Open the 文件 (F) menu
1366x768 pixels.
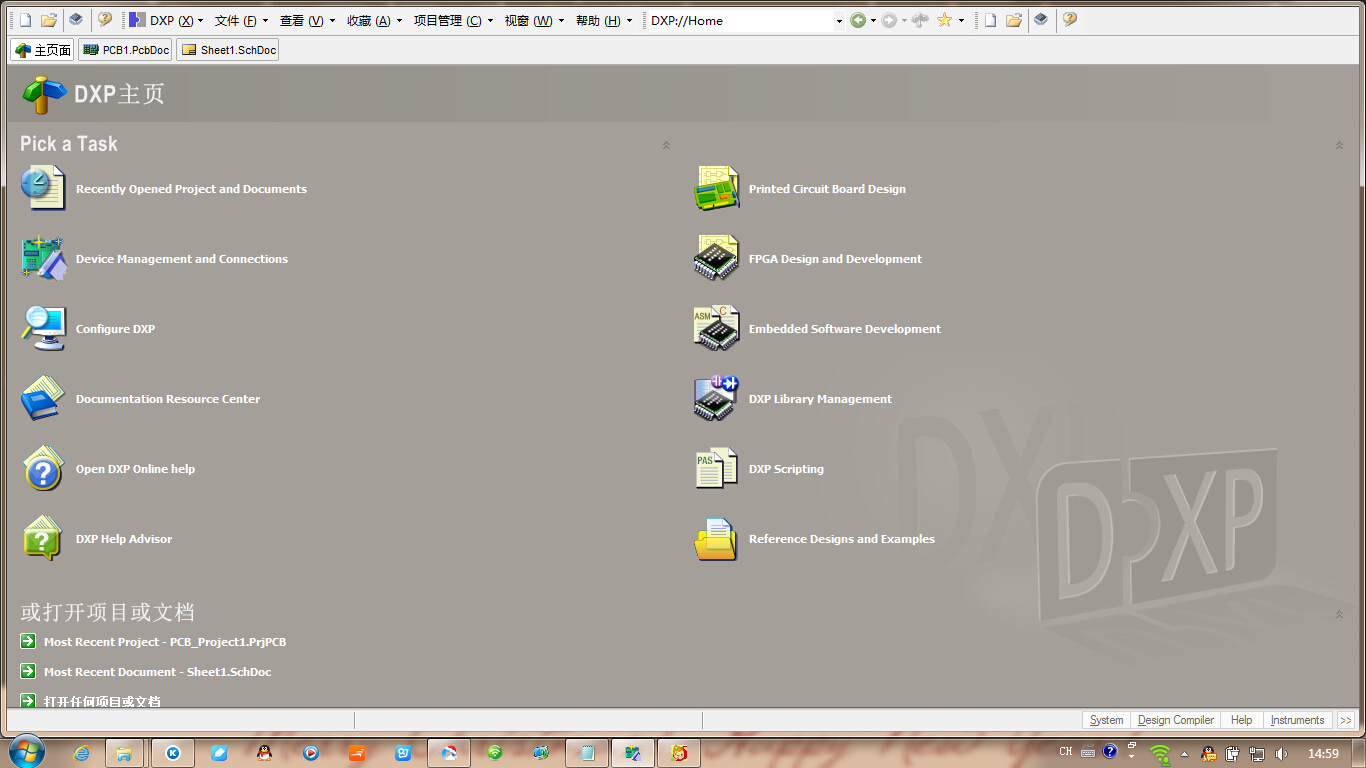(x=241, y=20)
